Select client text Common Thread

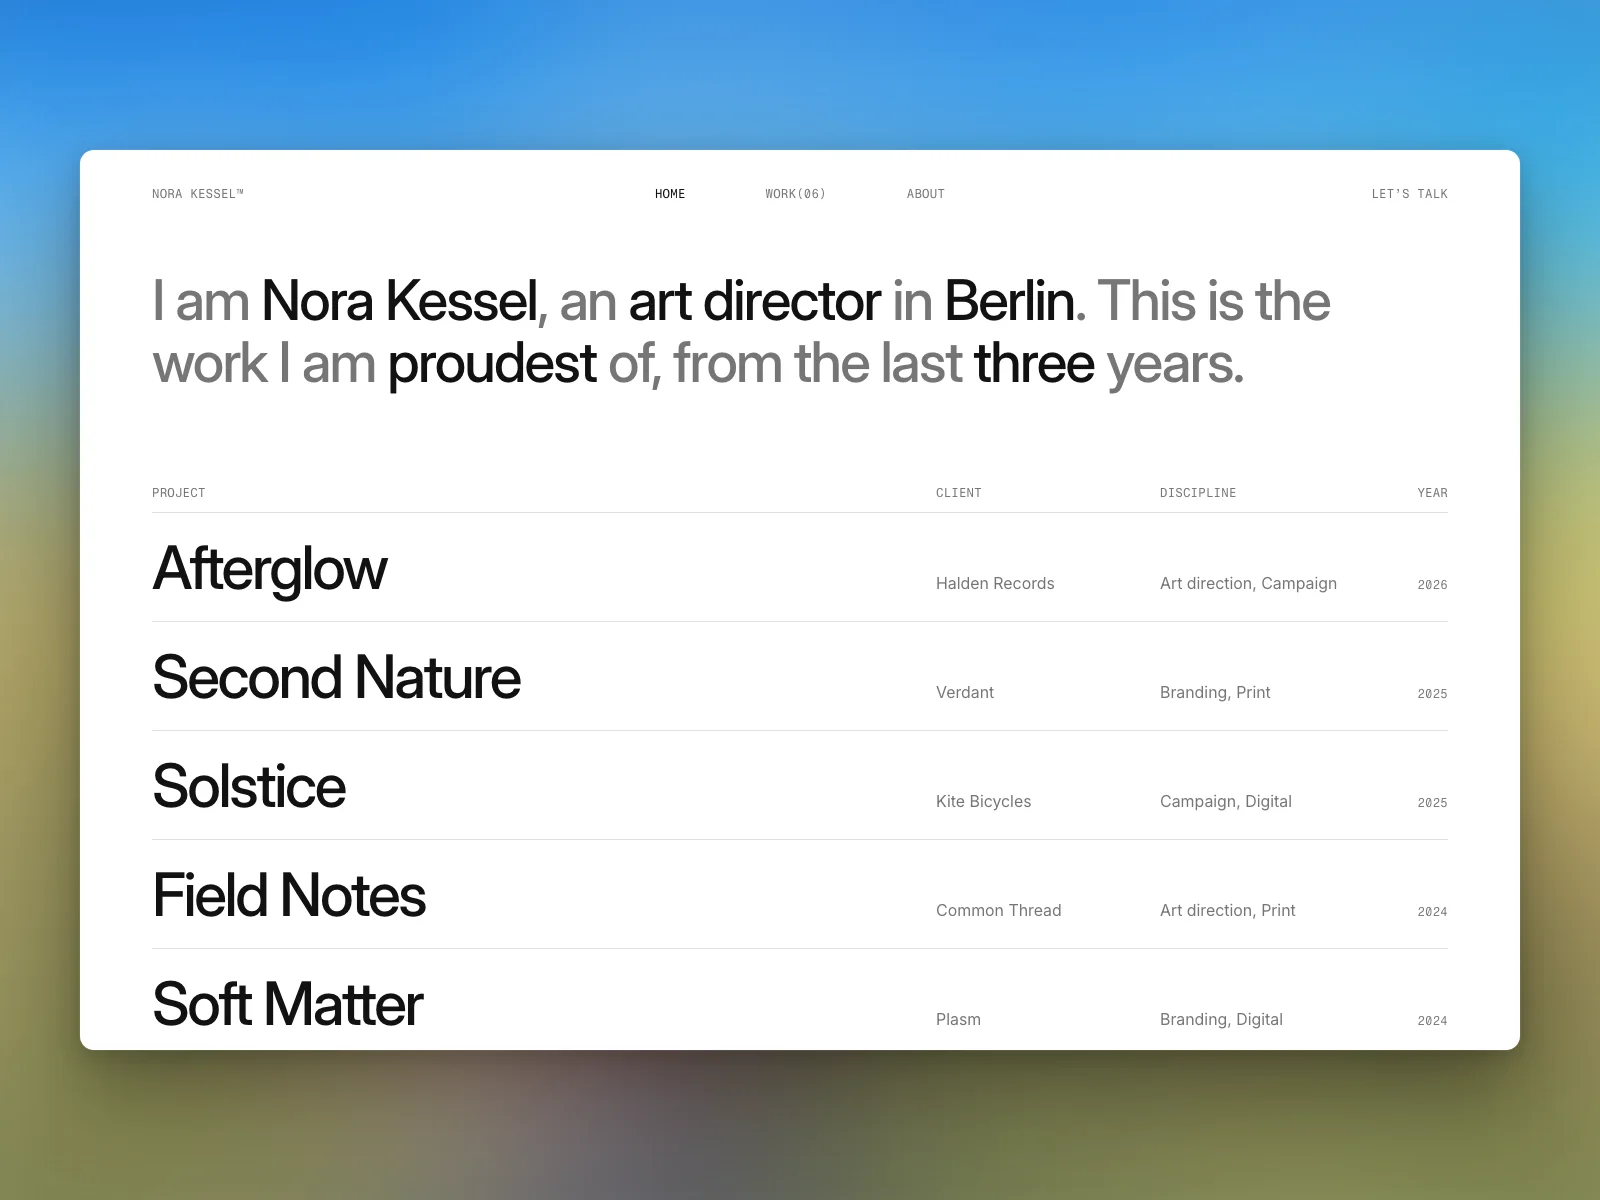tap(999, 910)
